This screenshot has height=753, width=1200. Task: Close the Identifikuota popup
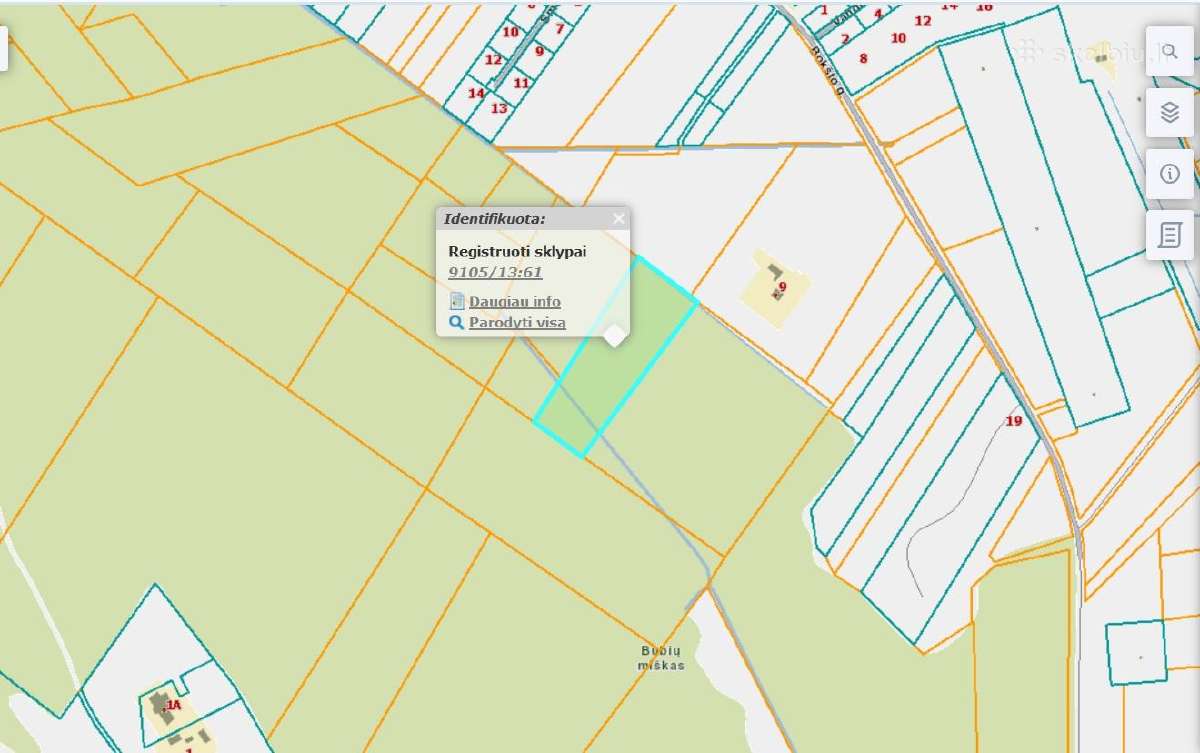click(619, 218)
